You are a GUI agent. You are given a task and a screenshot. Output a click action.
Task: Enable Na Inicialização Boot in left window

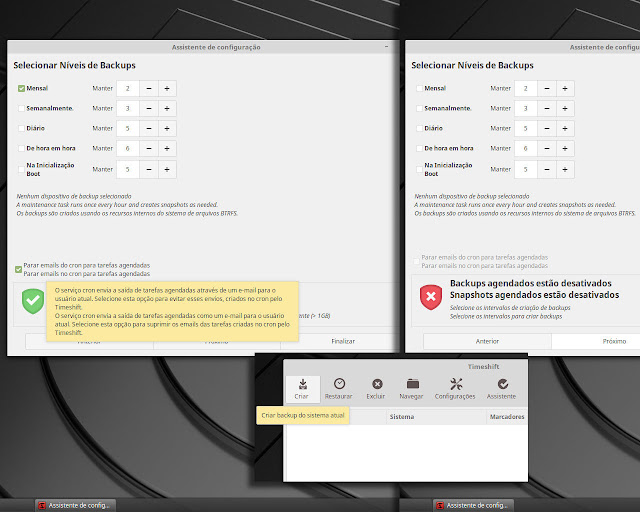click(21, 169)
